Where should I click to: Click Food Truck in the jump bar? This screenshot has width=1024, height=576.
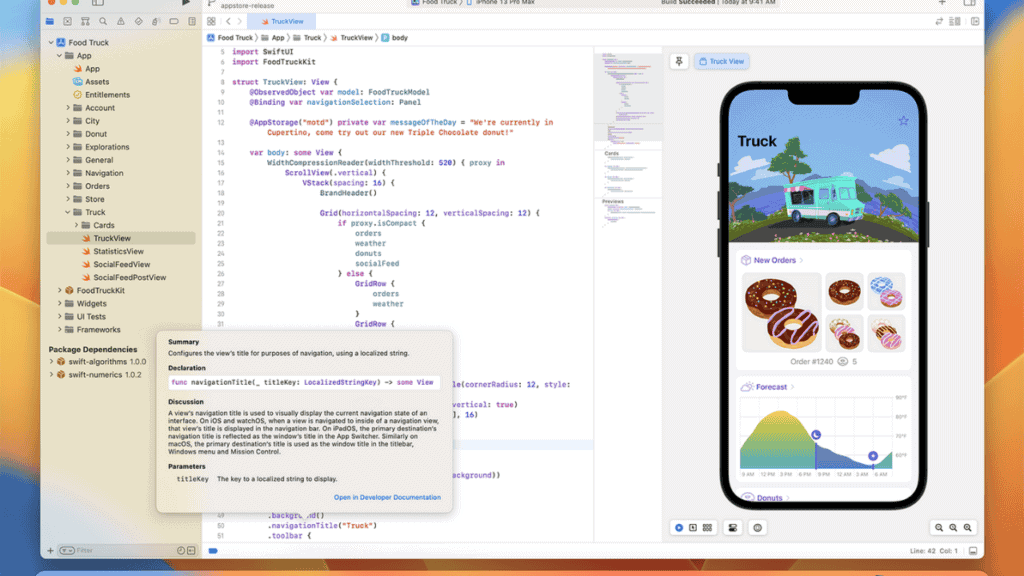(x=229, y=38)
